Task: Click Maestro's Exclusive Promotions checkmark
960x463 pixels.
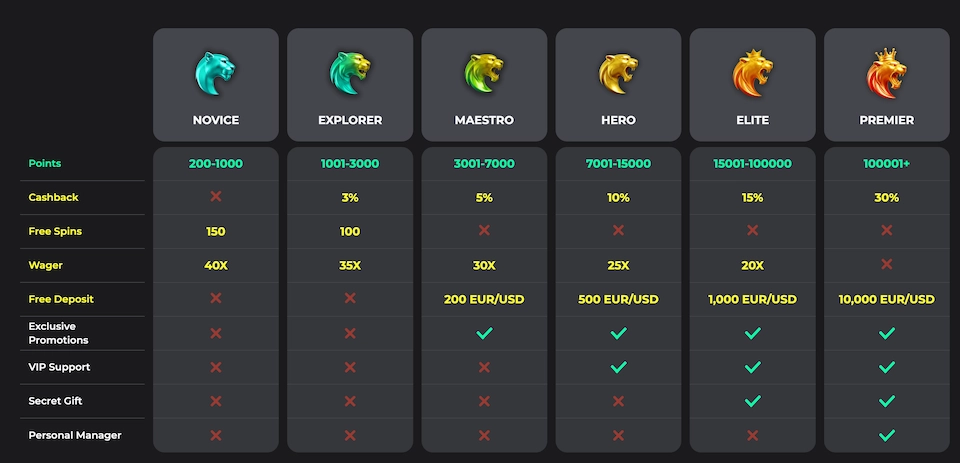Action: tap(484, 333)
